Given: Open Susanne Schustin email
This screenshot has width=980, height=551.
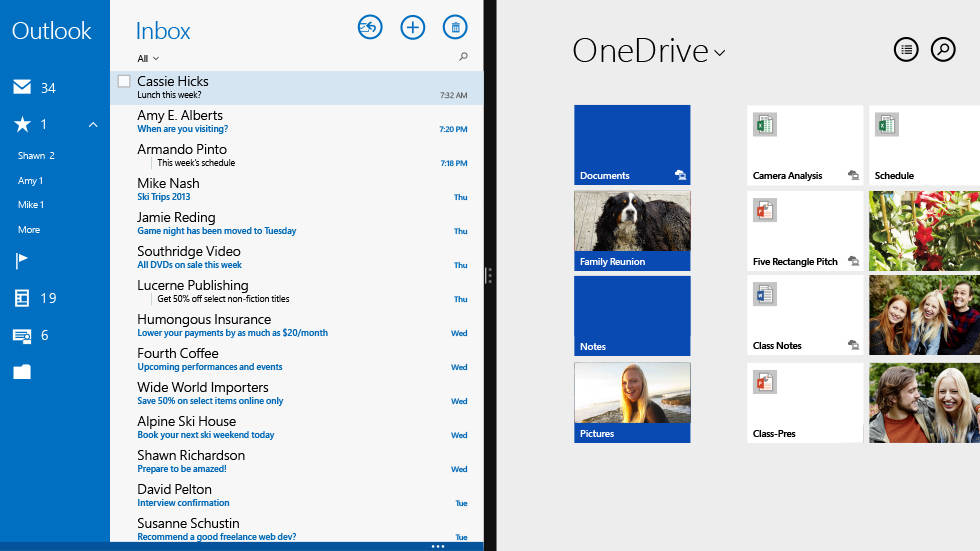Looking at the screenshot, I should (x=297, y=529).
